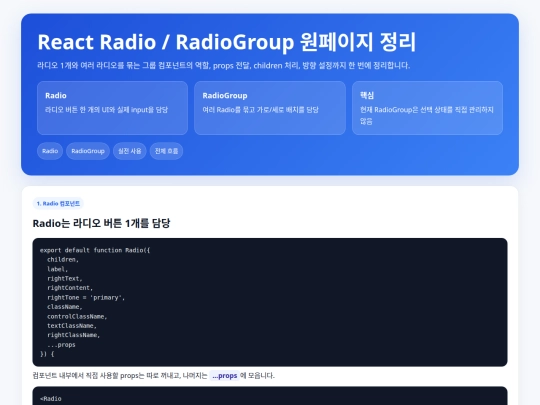Screen dimensions: 540x405
Task: Click code line 'rightTone = 'primary','
Action: click(x=86, y=297)
